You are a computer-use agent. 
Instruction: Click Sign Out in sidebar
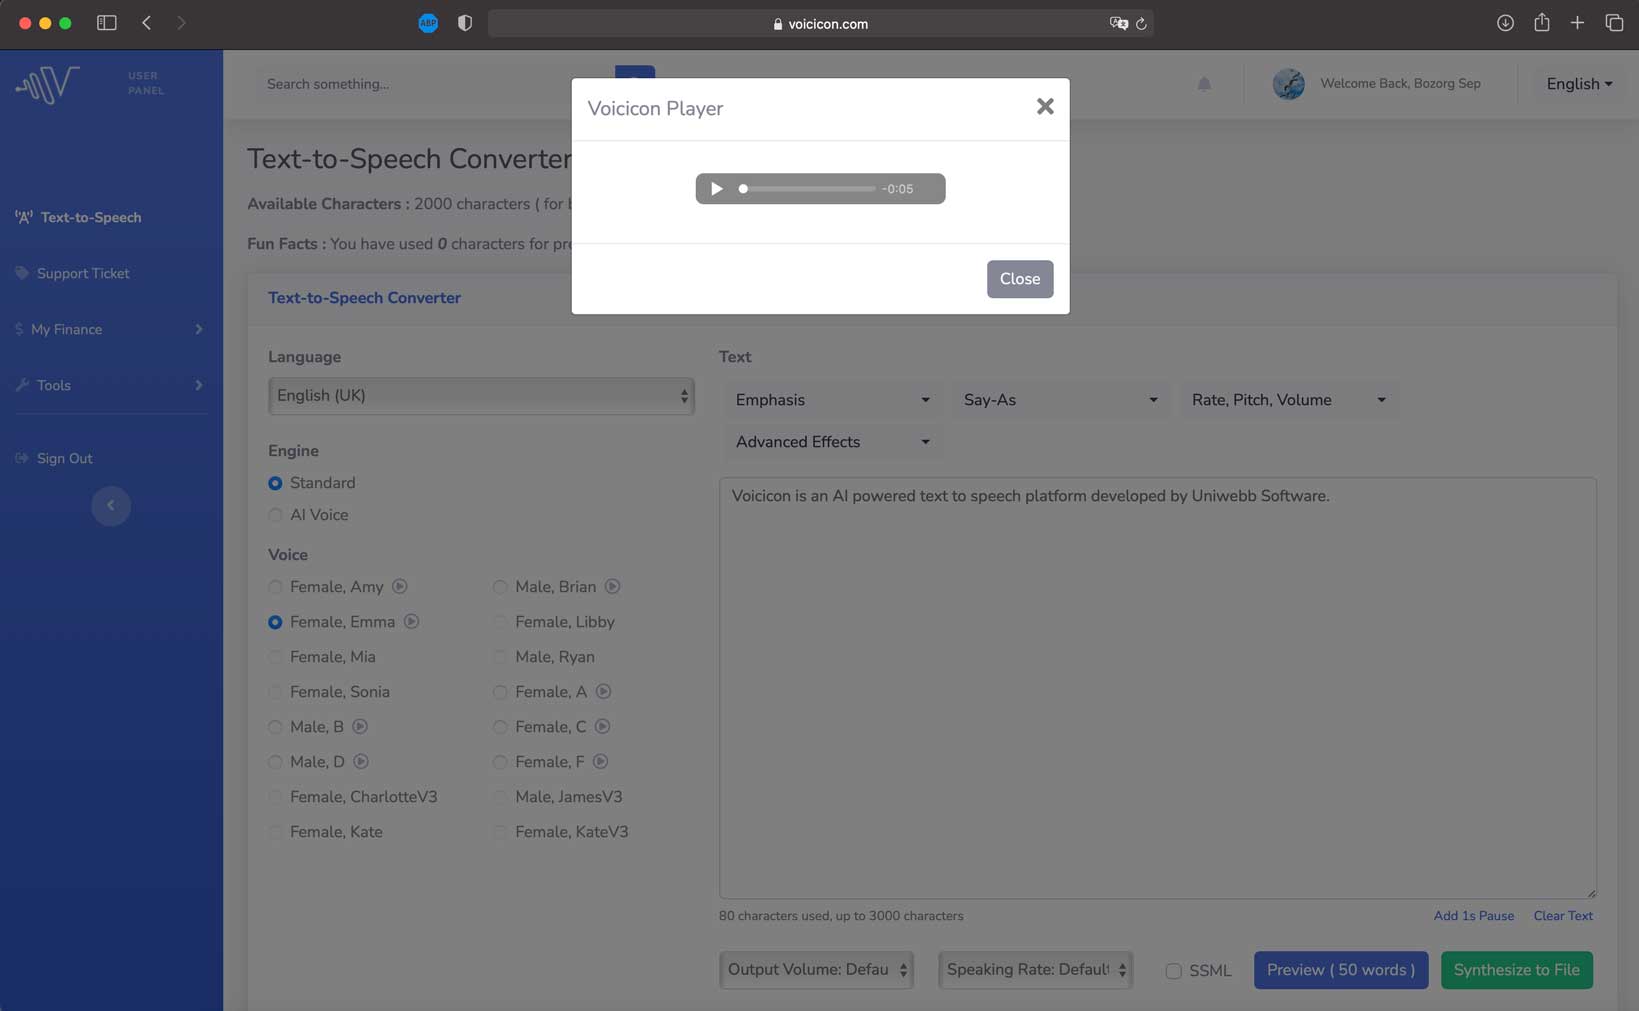54,458
